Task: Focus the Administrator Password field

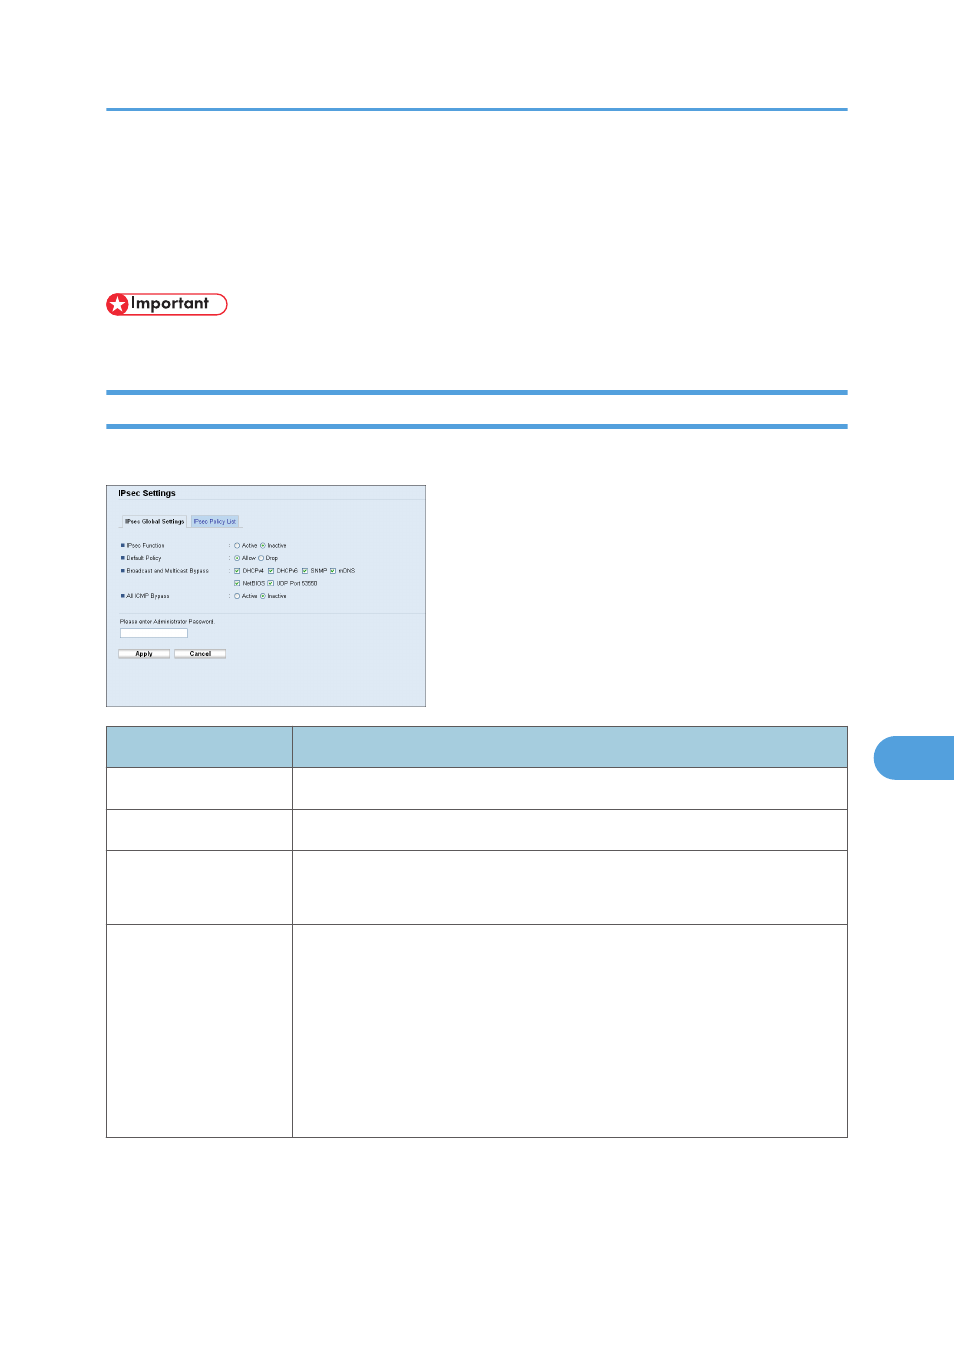Action: click(x=154, y=633)
